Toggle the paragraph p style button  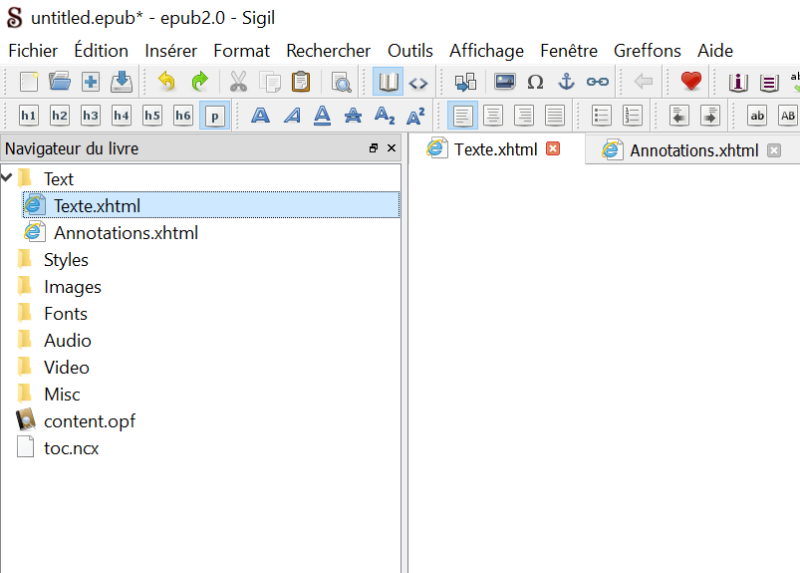pyautogui.click(x=214, y=116)
